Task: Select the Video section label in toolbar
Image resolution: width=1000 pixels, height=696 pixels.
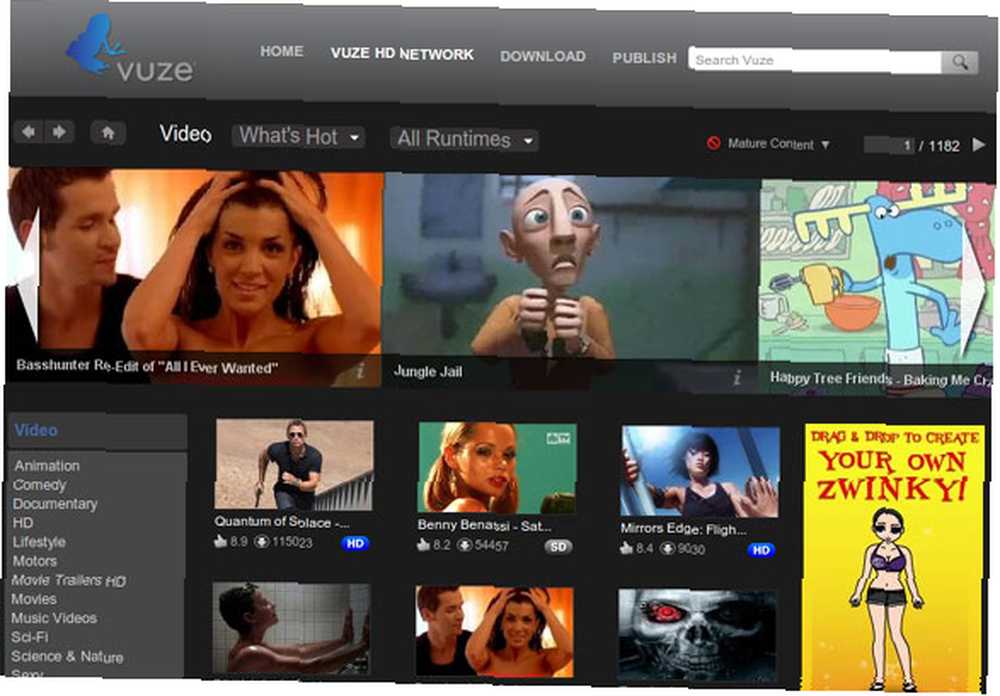Action: 185,133
